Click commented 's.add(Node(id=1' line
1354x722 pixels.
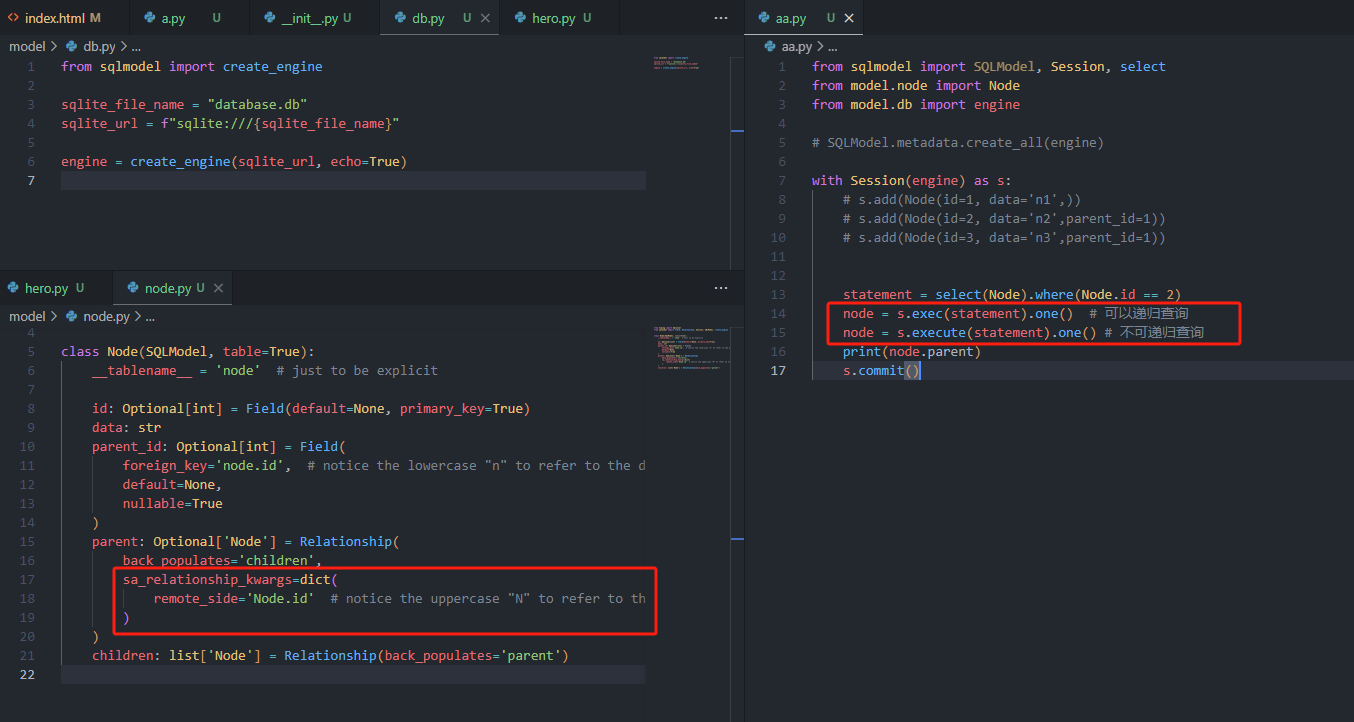962,199
